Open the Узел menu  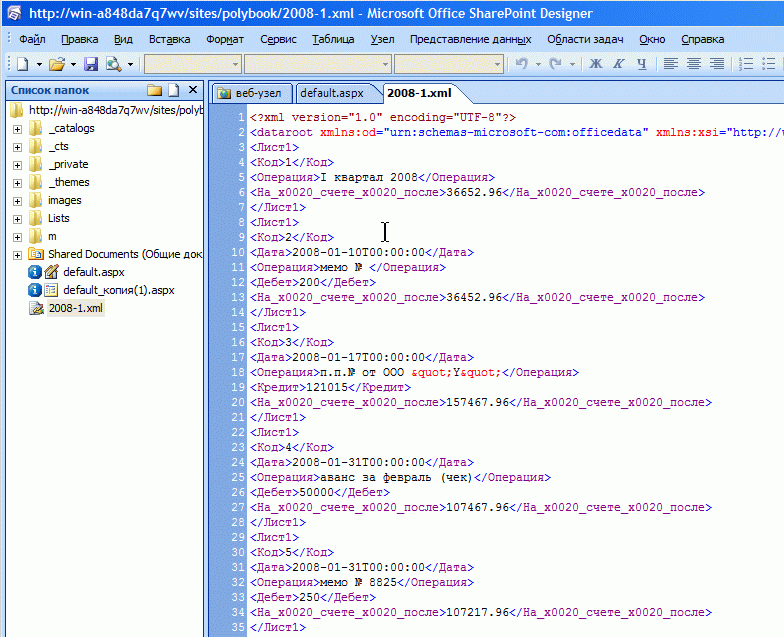click(x=382, y=39)
